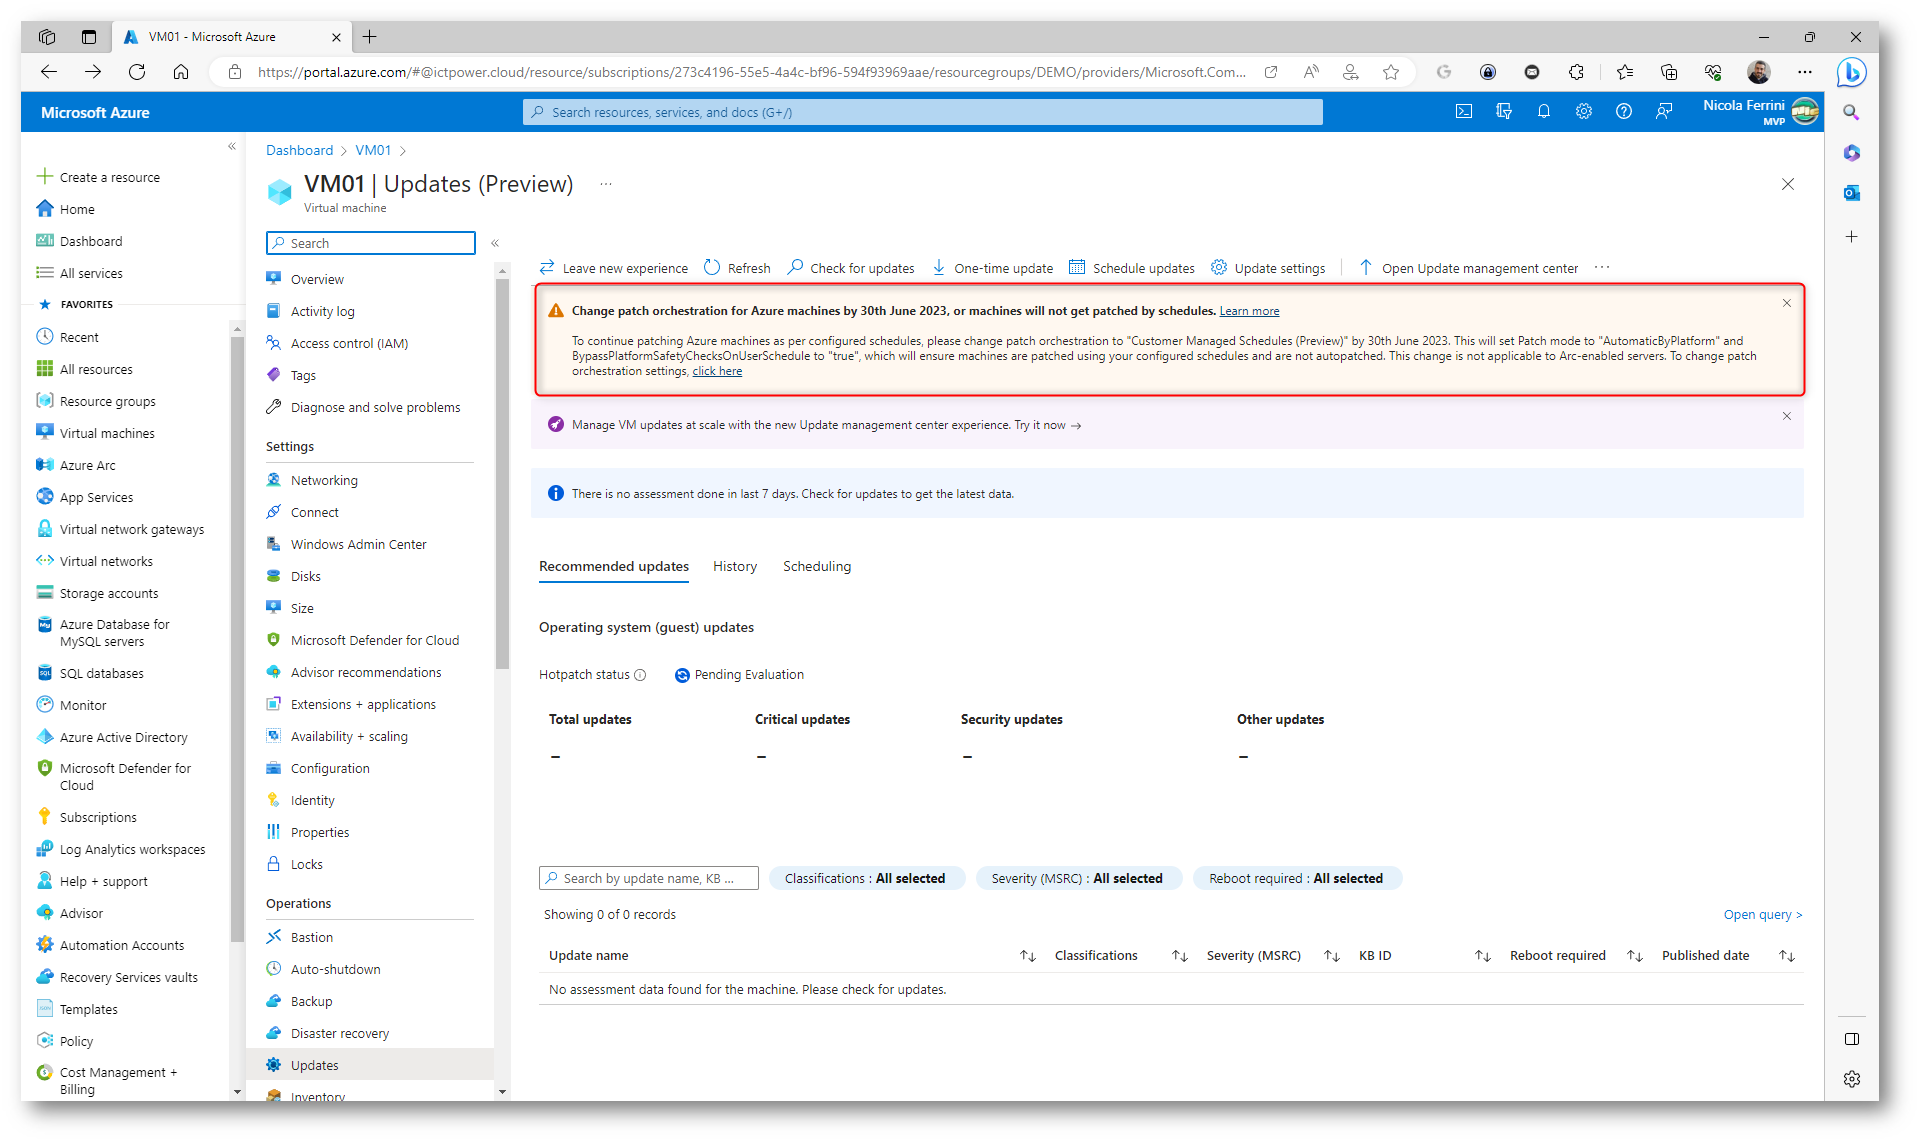1921x1143 pixels.
Task: Collapse the VM01 resource menu
Action: click(x=495, y=243)
